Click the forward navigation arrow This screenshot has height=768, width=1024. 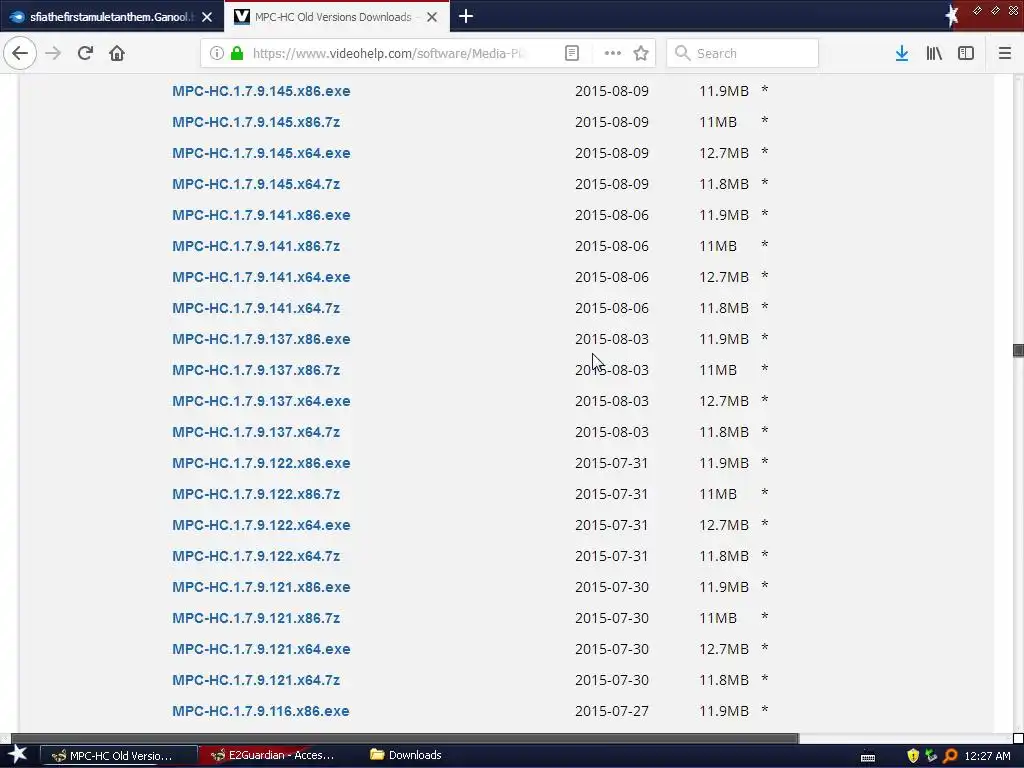[x=53, y=53]
